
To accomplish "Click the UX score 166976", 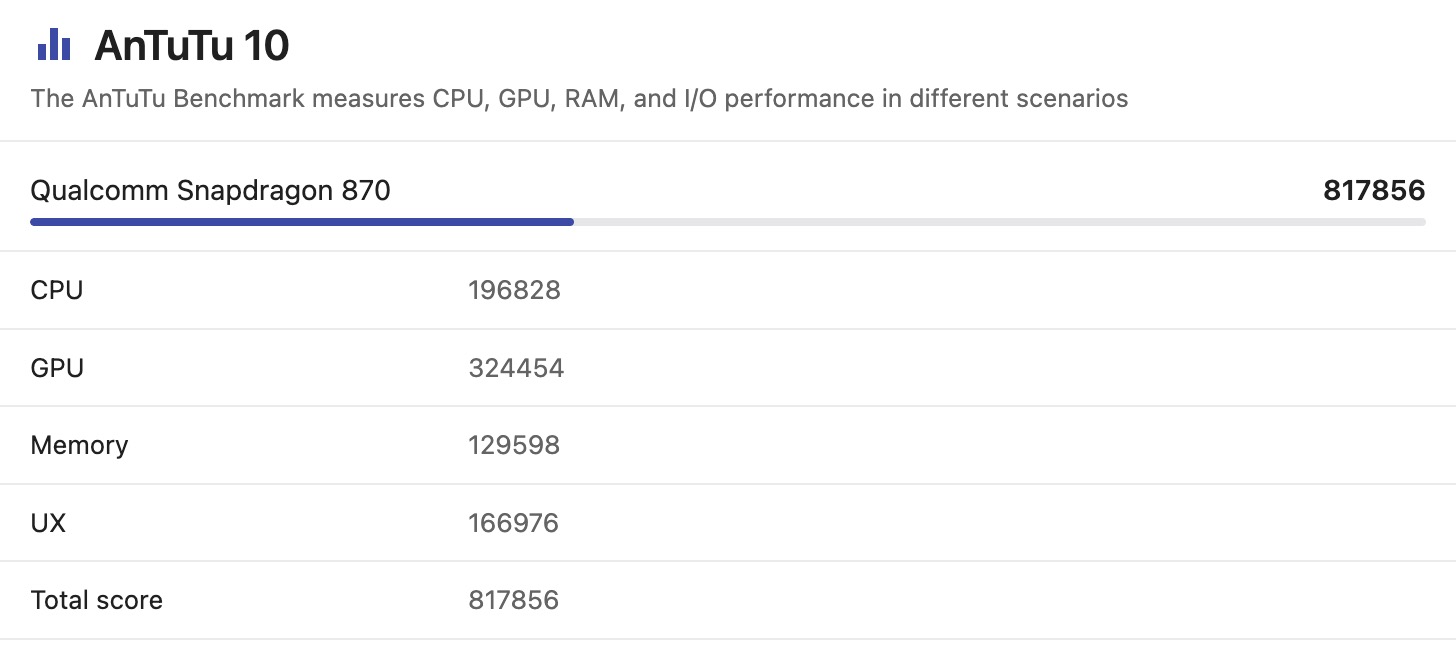I will pos(513,523).
